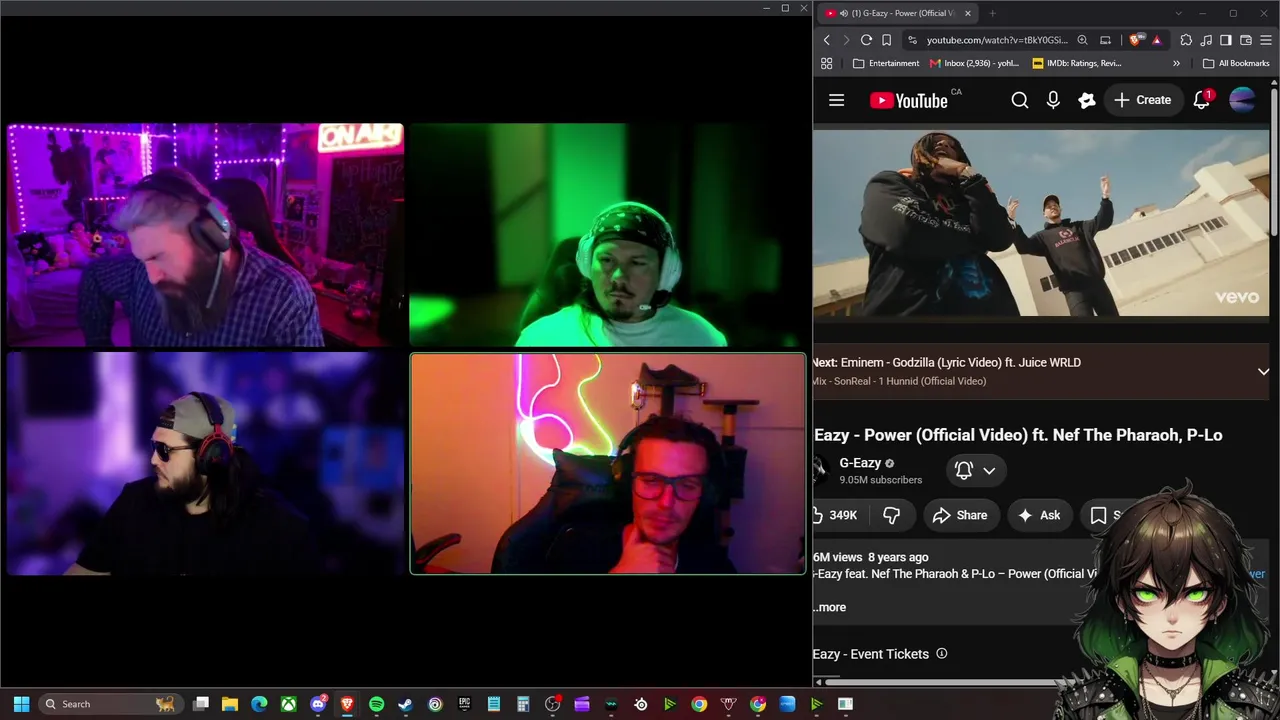The image size is (1280, 720).
Task: Open the Entertainment bookmarks folder
Action: (886, 63)
